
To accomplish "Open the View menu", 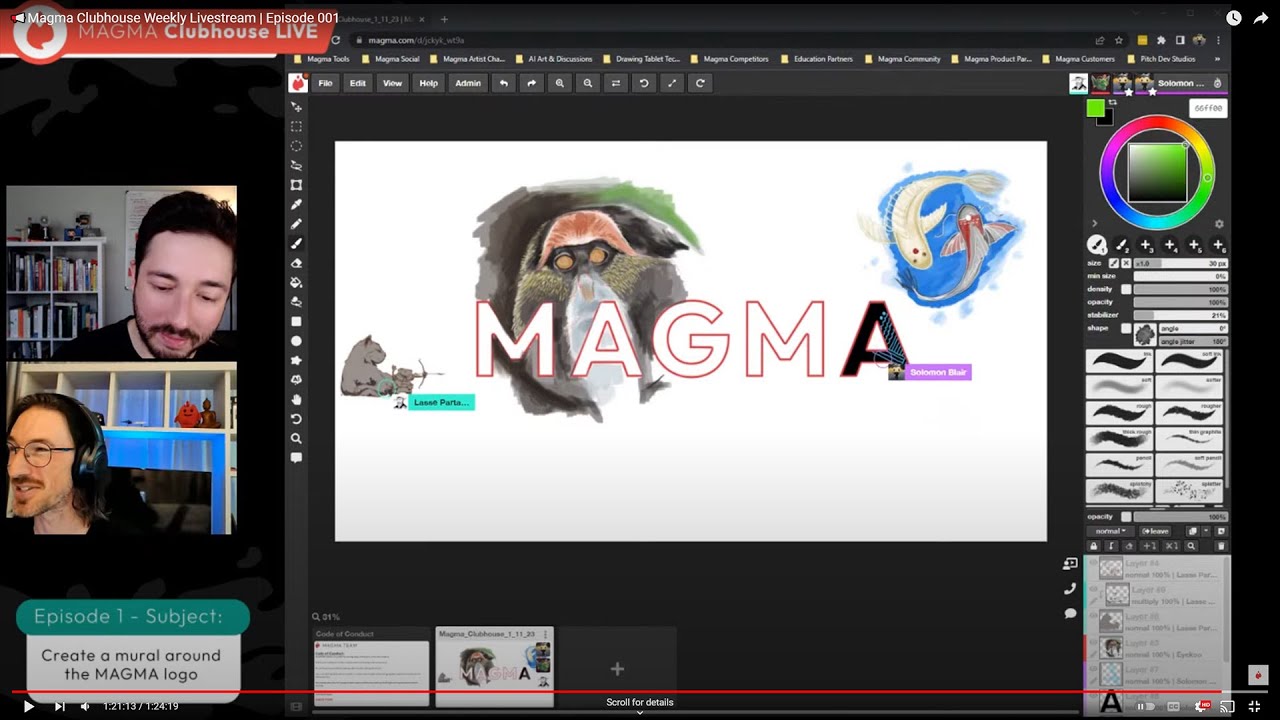I will point(392,83).
